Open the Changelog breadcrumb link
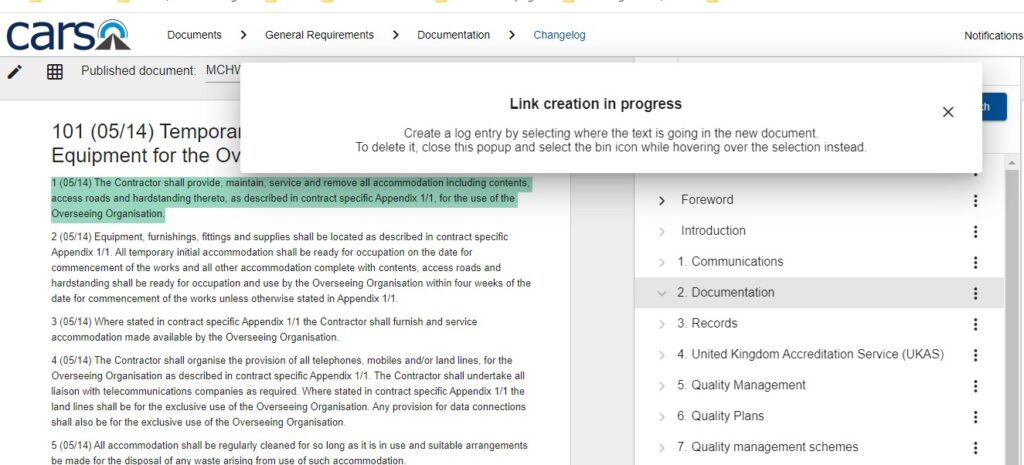 pos(559,35)
